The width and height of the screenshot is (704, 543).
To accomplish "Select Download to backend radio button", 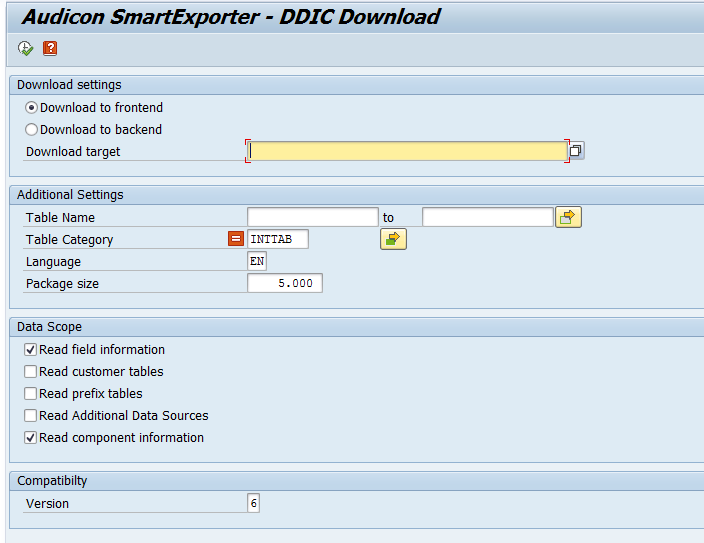I will pos(31,130).
